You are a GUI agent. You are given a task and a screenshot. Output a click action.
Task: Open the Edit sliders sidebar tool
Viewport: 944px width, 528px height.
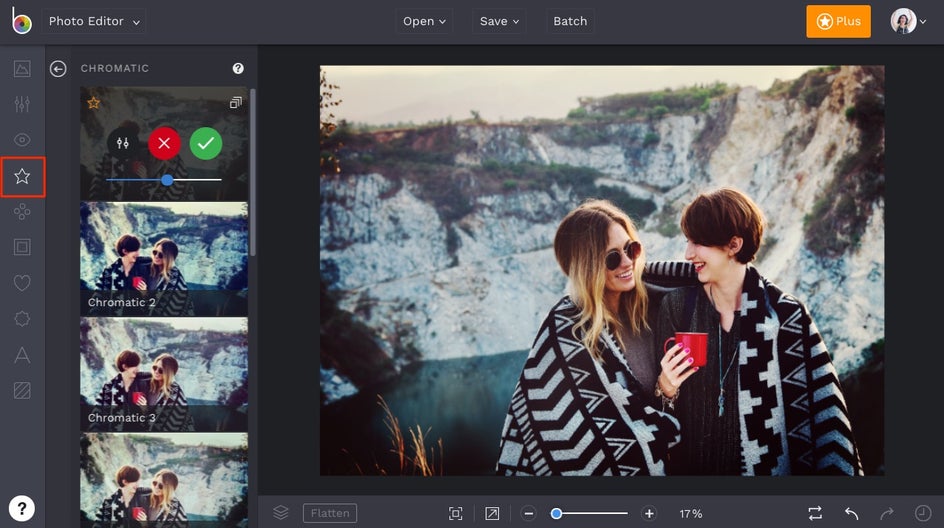coord(22,104)
